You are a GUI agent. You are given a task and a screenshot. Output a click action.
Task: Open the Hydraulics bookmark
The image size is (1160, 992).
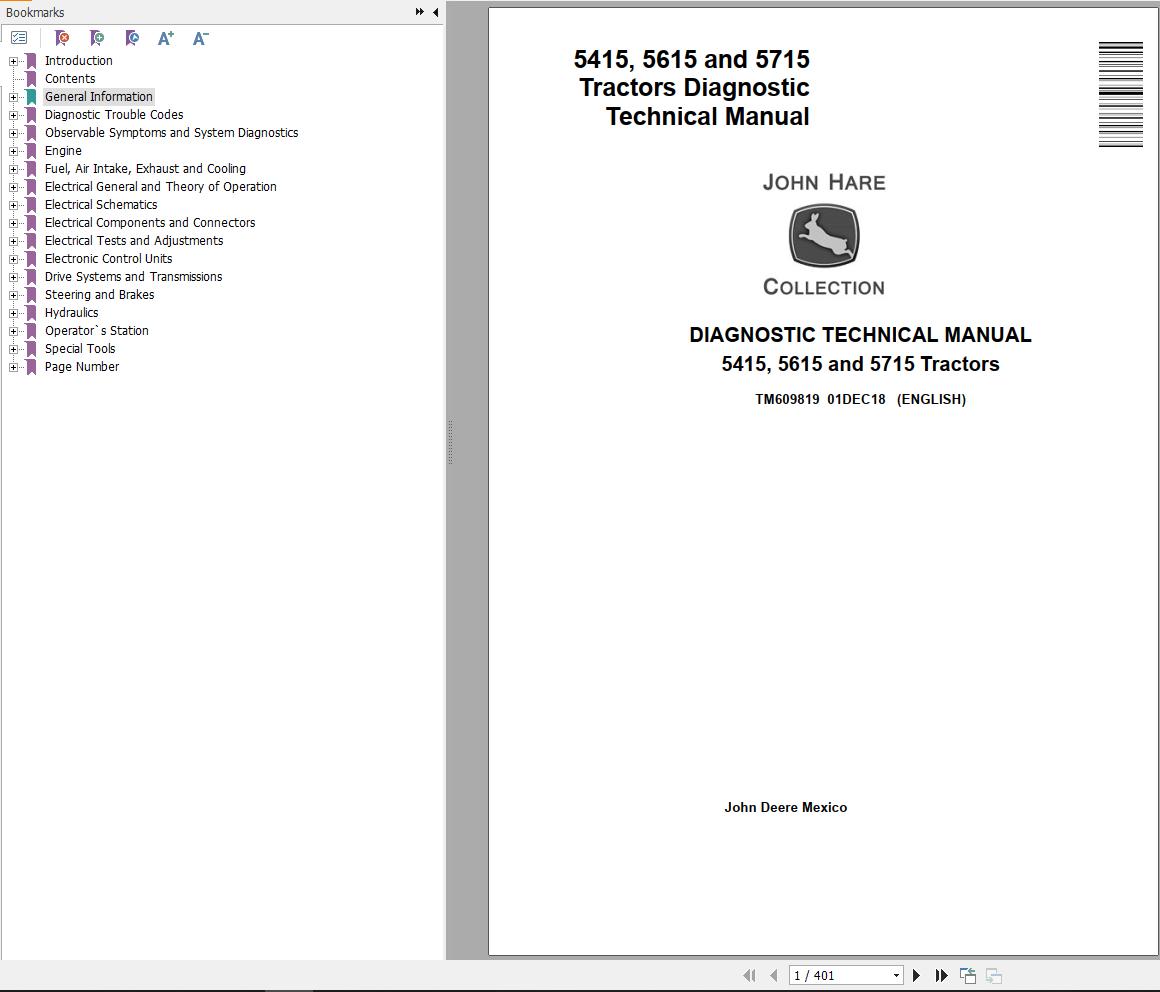71,313
